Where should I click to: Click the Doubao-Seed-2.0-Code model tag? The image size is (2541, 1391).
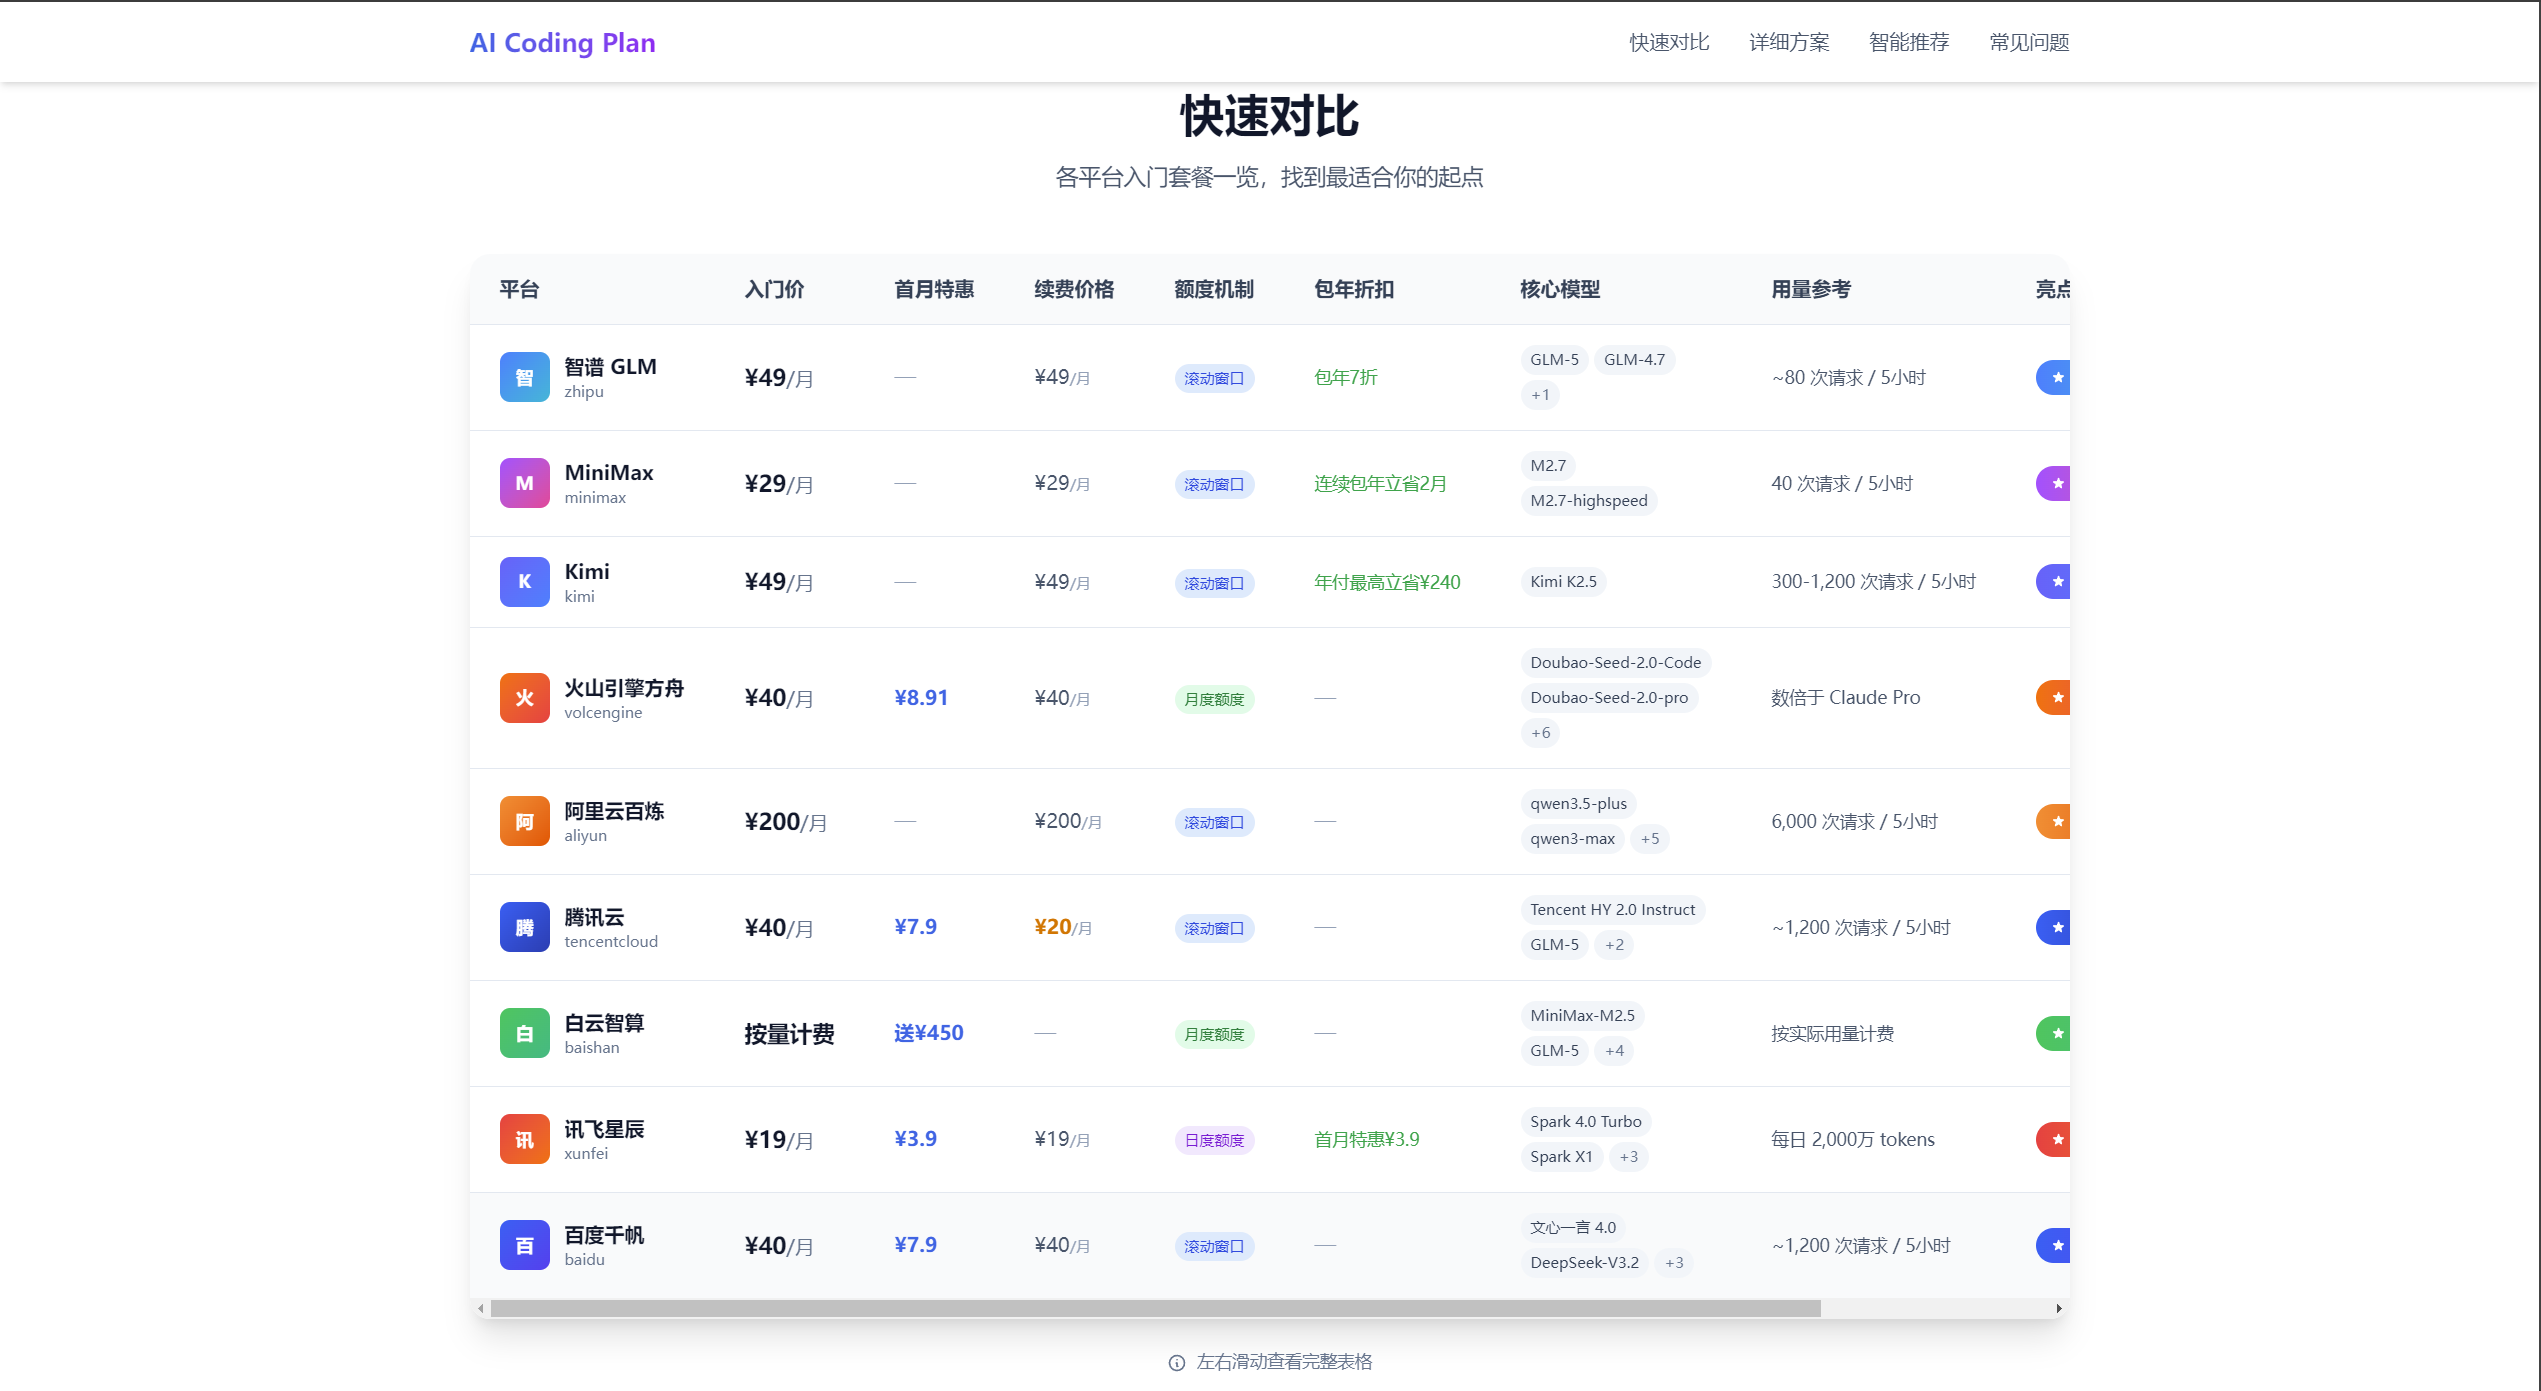(x=1616, y=663)
